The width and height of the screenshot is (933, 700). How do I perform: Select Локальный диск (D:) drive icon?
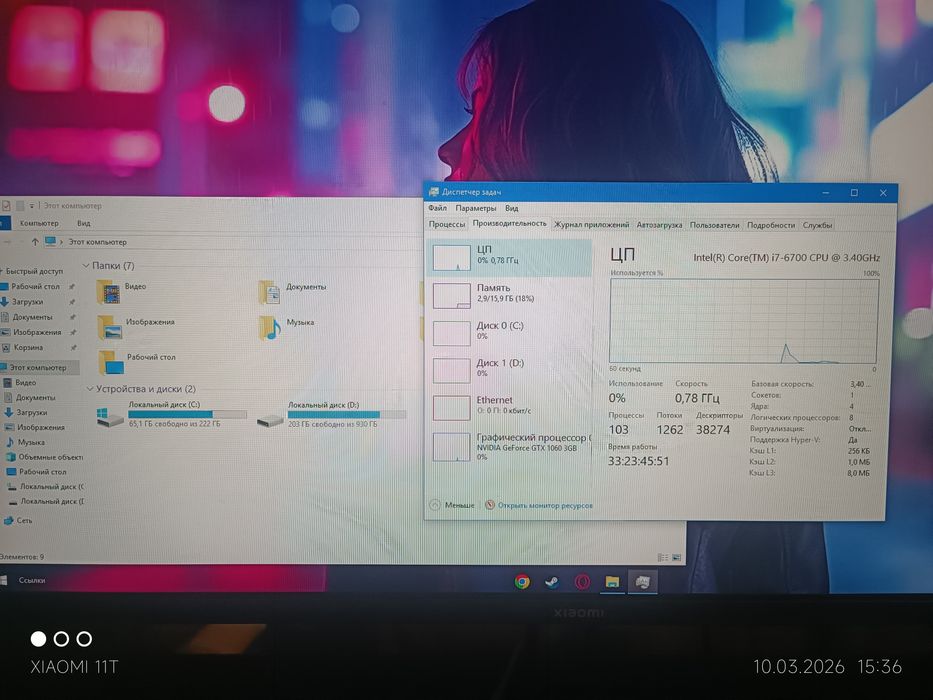[x=270, y=421]
